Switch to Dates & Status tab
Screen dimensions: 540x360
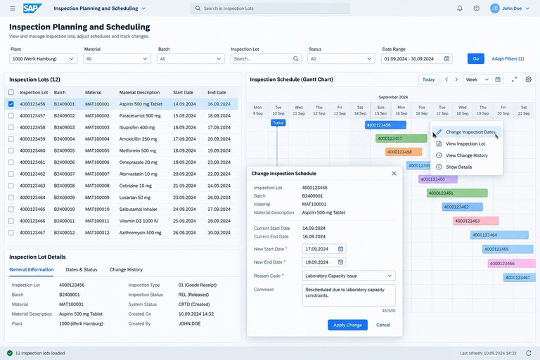(x=82, y=270)
